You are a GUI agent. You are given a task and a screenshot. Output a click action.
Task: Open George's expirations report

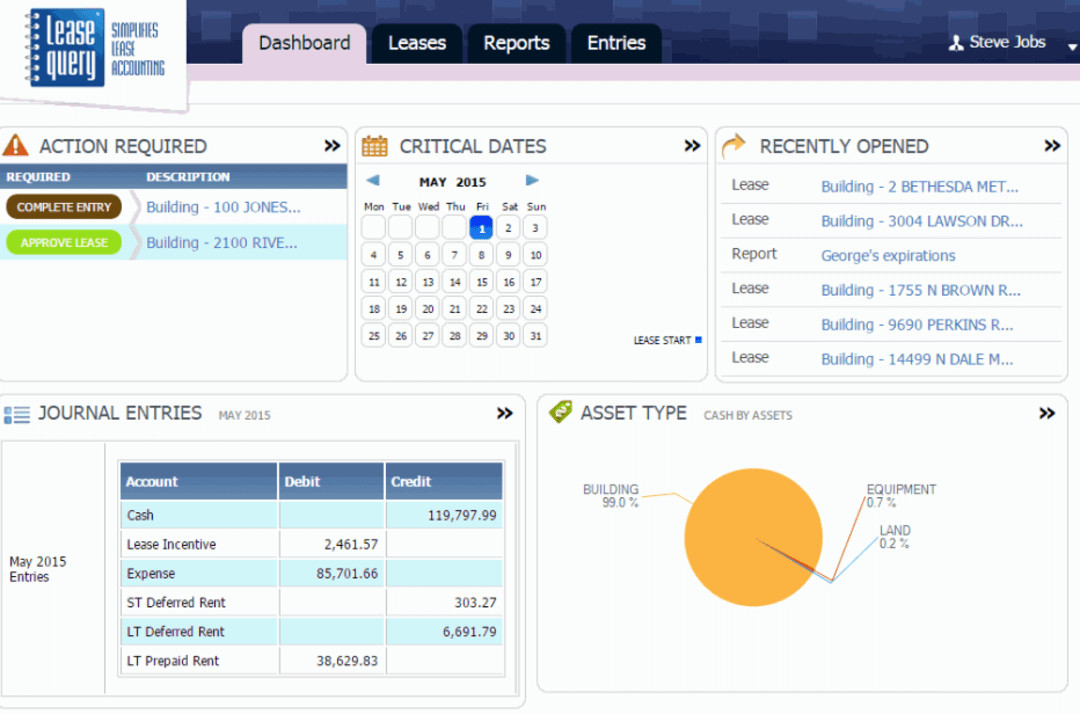(889, 255)
